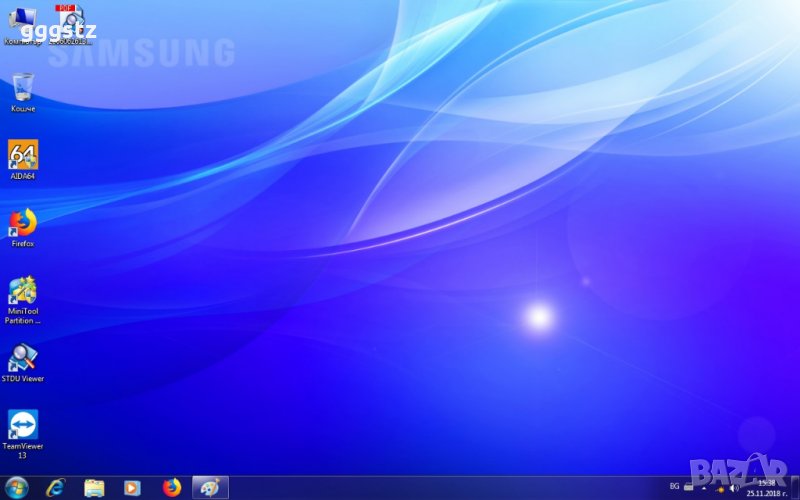Click the Show Desktop strip
The height and width of the screenshot is (500, 800).
(x=796, y=487)
